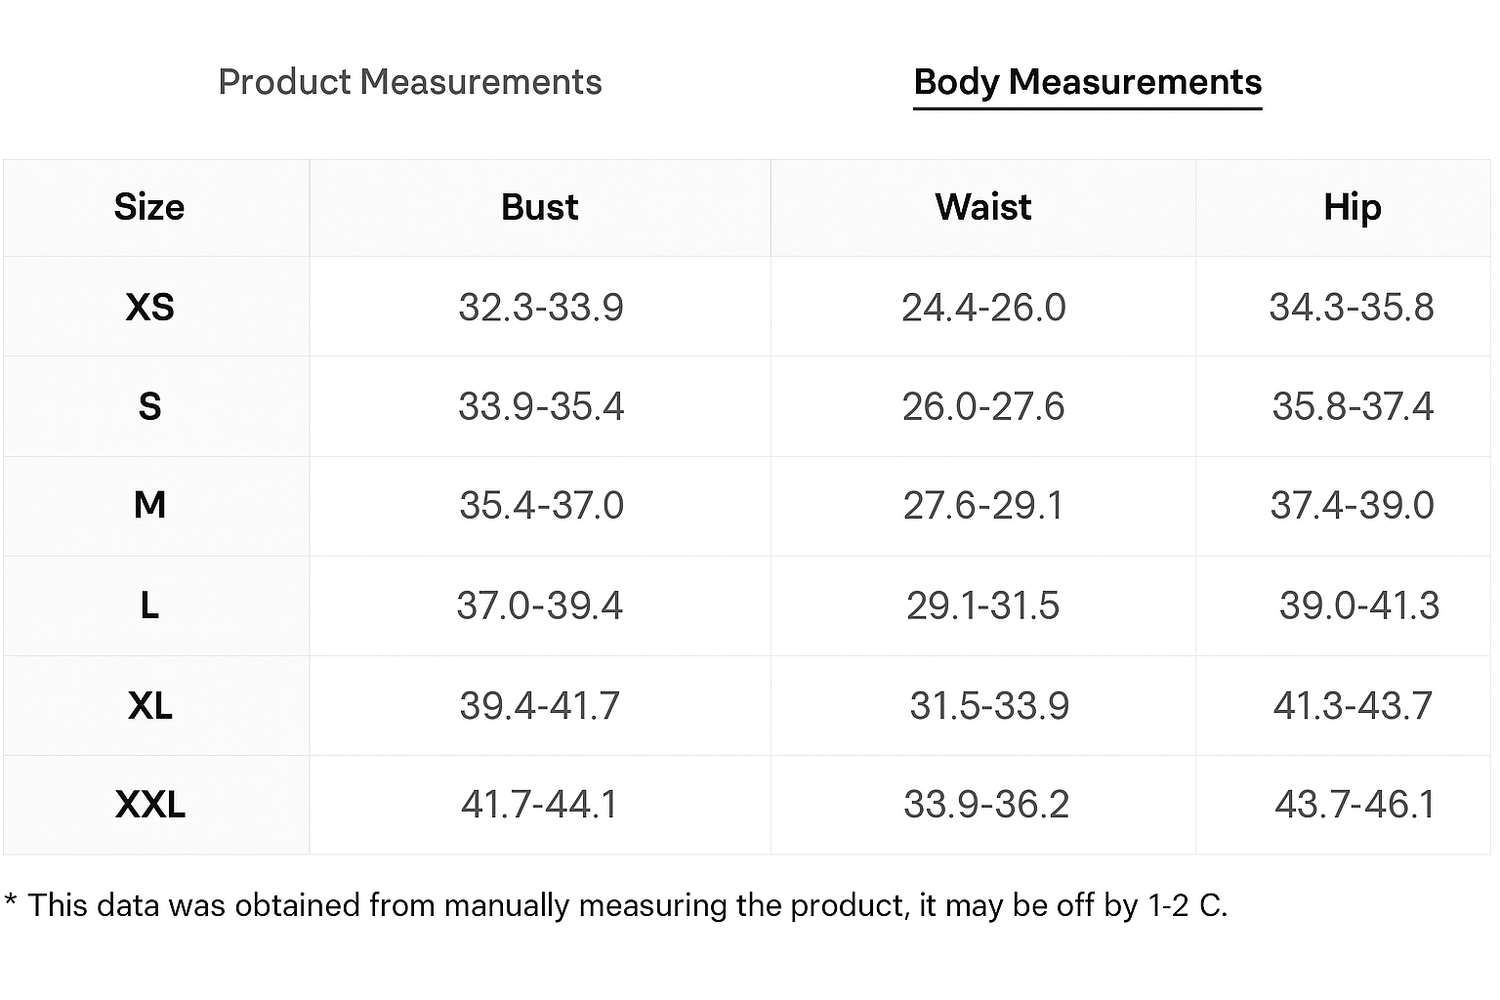
Task: Select the XXL size row label
Action: (x=150, y=804)
